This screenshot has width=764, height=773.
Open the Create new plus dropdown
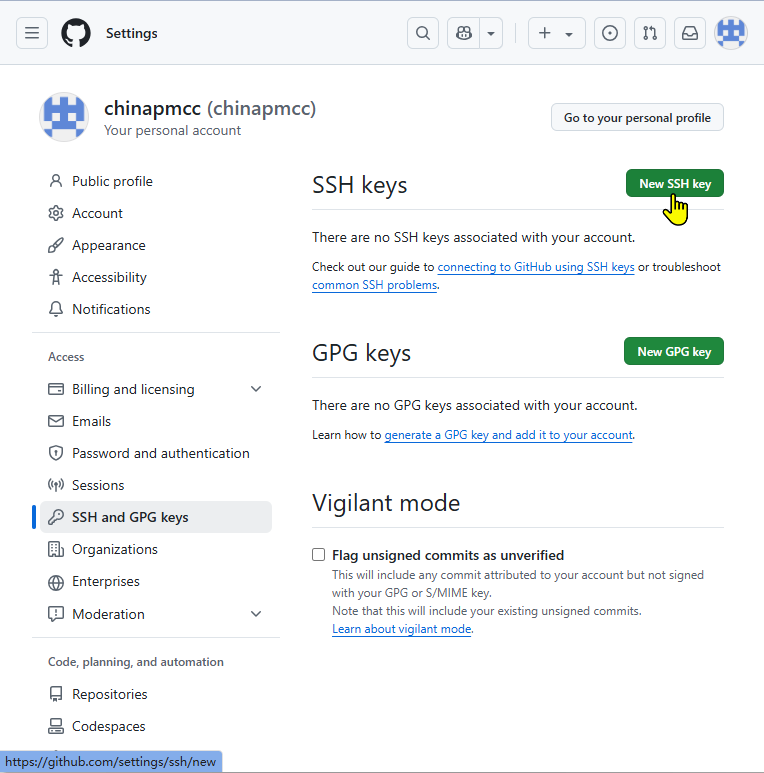(x=556, y=33)
